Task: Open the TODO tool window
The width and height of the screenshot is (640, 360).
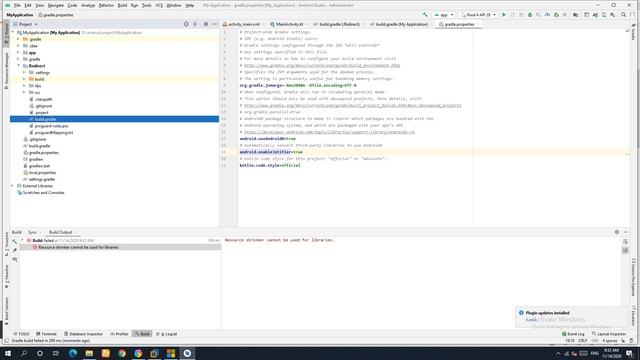Action: click(x=22, y=334)
